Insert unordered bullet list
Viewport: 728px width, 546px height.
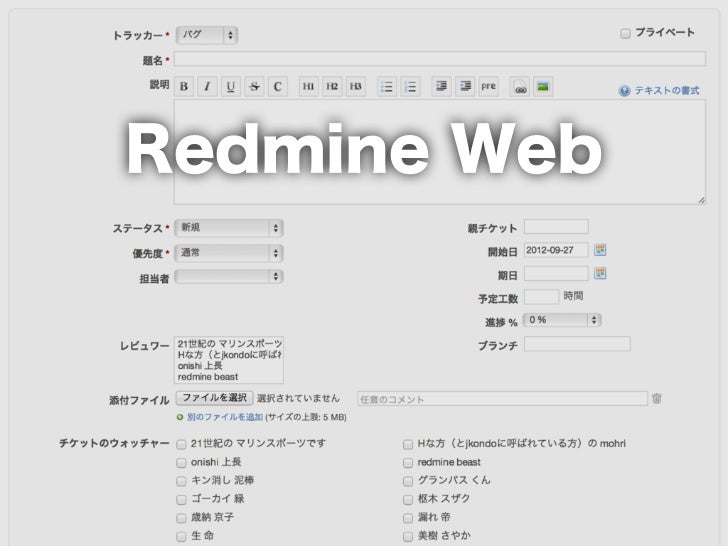[x=386, y=86]
